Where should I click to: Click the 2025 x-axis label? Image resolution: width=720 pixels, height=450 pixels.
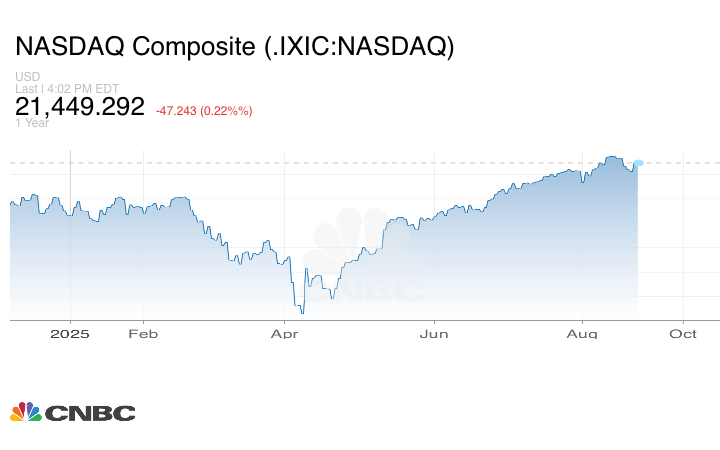click(x=71, y=334)
